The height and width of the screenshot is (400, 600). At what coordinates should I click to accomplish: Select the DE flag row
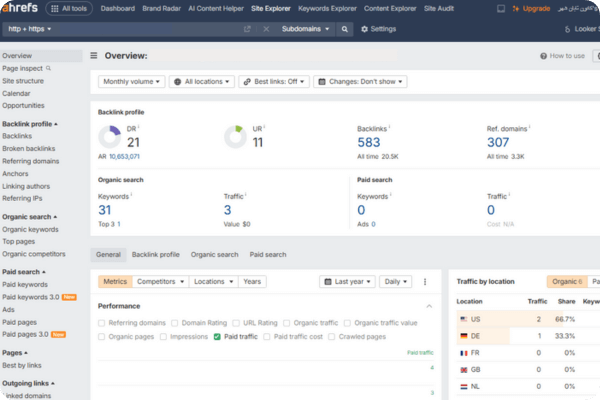528,336
